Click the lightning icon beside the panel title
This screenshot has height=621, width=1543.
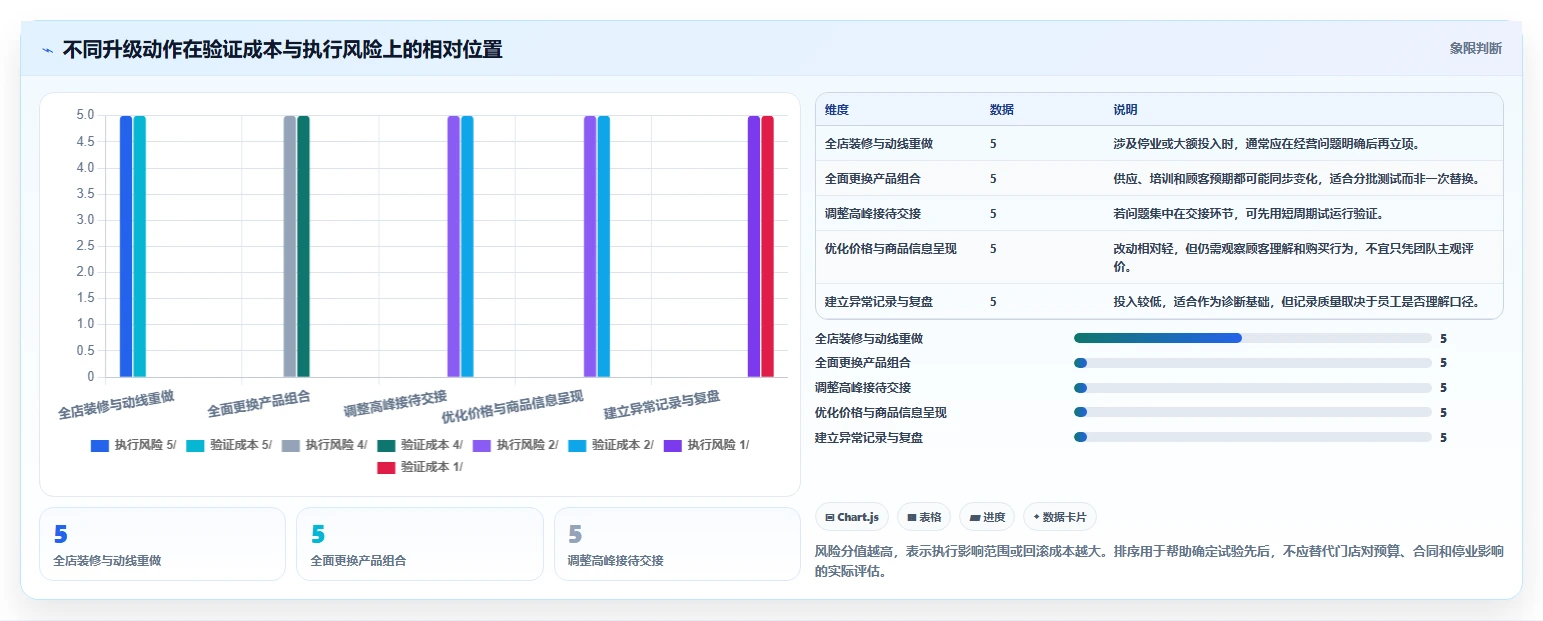(x=48, y=50)
